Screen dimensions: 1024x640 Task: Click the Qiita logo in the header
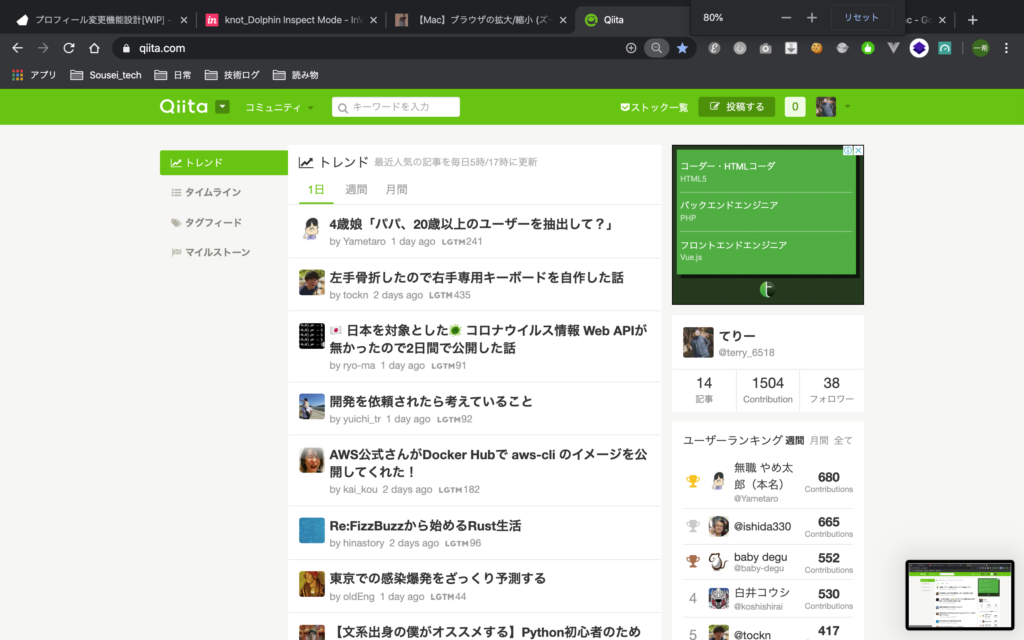184,106
